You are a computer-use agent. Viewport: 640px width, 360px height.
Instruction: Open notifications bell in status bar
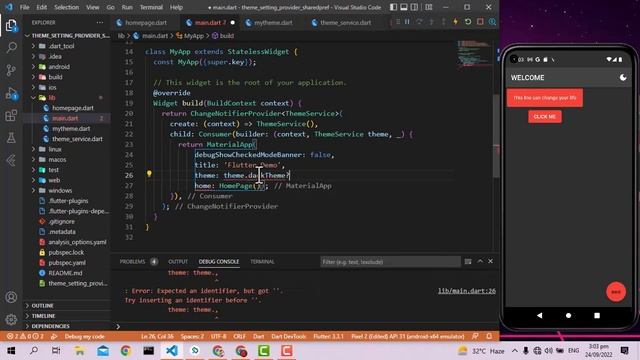point(489,336)
